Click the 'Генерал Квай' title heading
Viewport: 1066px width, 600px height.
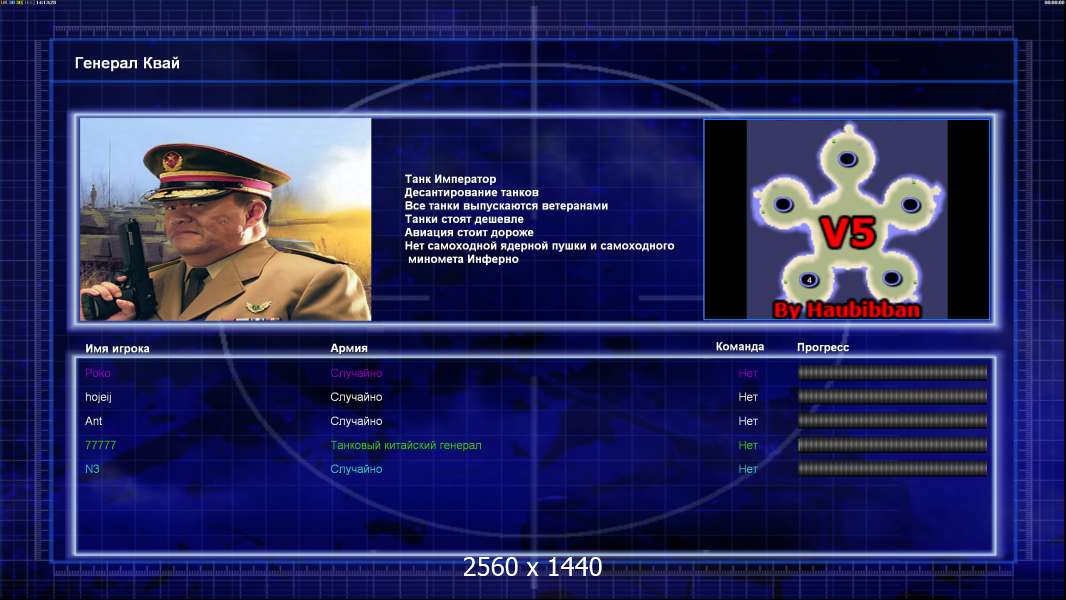pyautogui.click(x=127, y=63)
